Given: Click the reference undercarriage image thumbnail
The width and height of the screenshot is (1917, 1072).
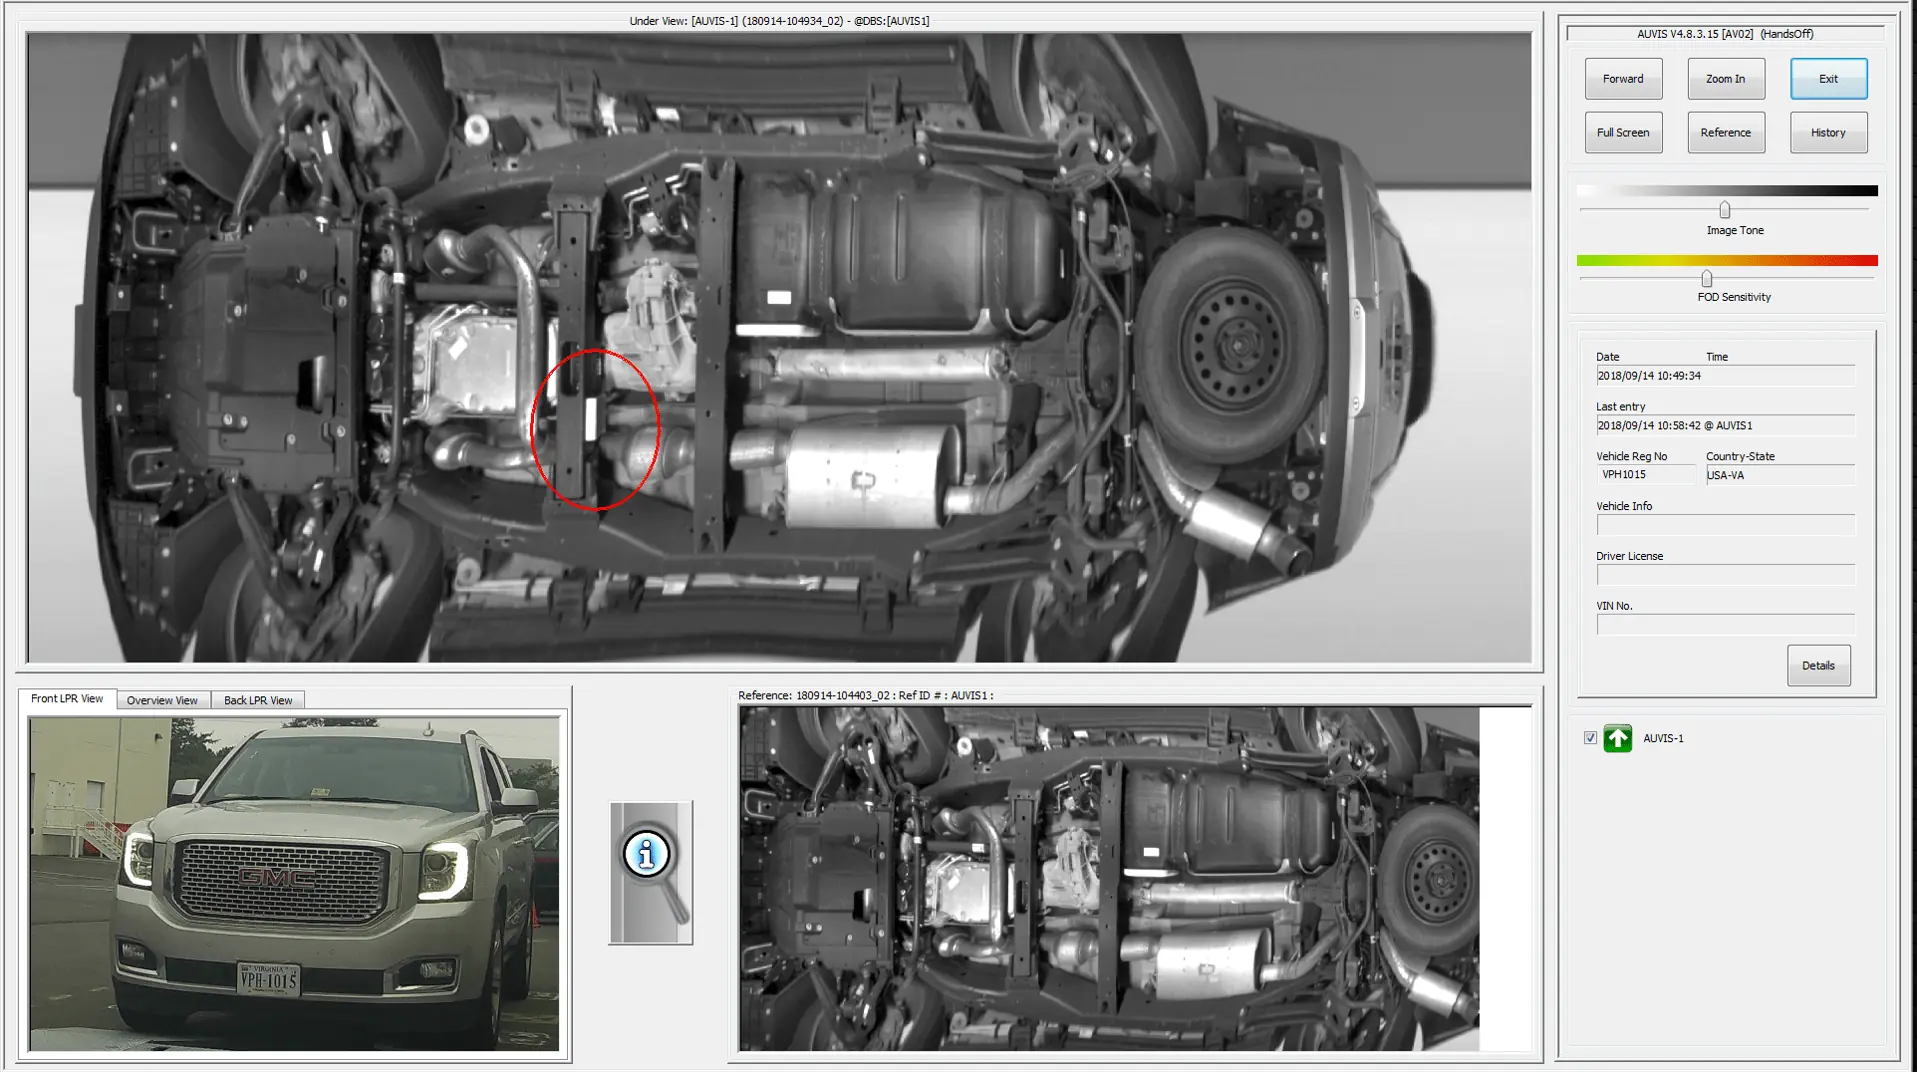Looking at the screenshot, I should click(1108, 878).
